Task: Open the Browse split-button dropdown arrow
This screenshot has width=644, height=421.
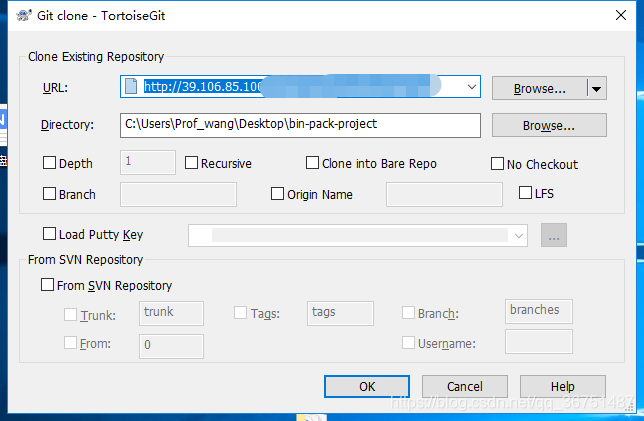Action: 597,88
